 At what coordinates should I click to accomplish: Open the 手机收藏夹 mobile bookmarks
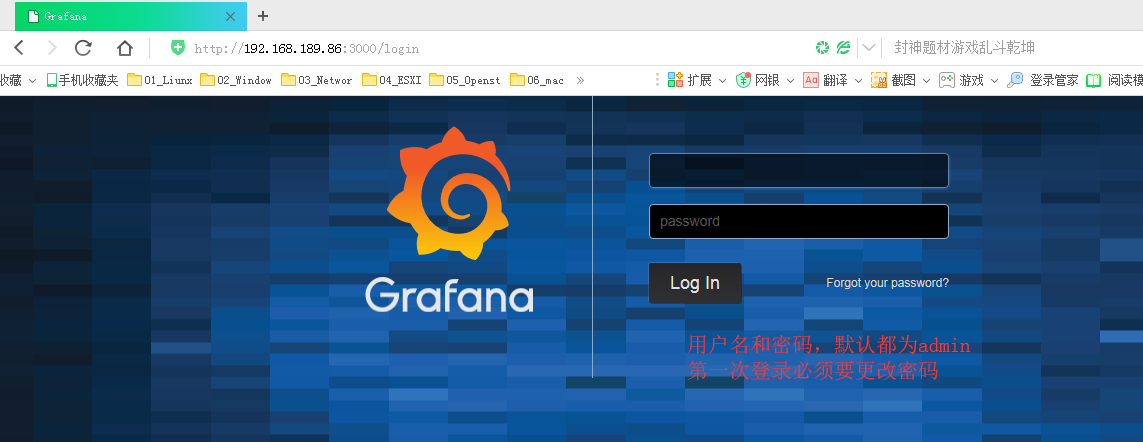click(82, 80)
